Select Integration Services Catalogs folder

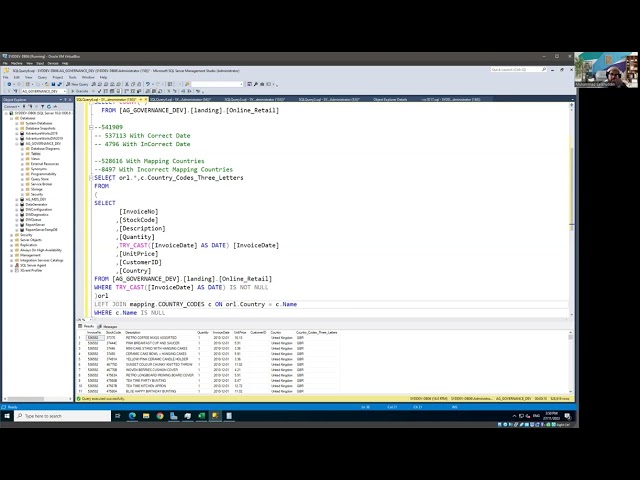42,260
